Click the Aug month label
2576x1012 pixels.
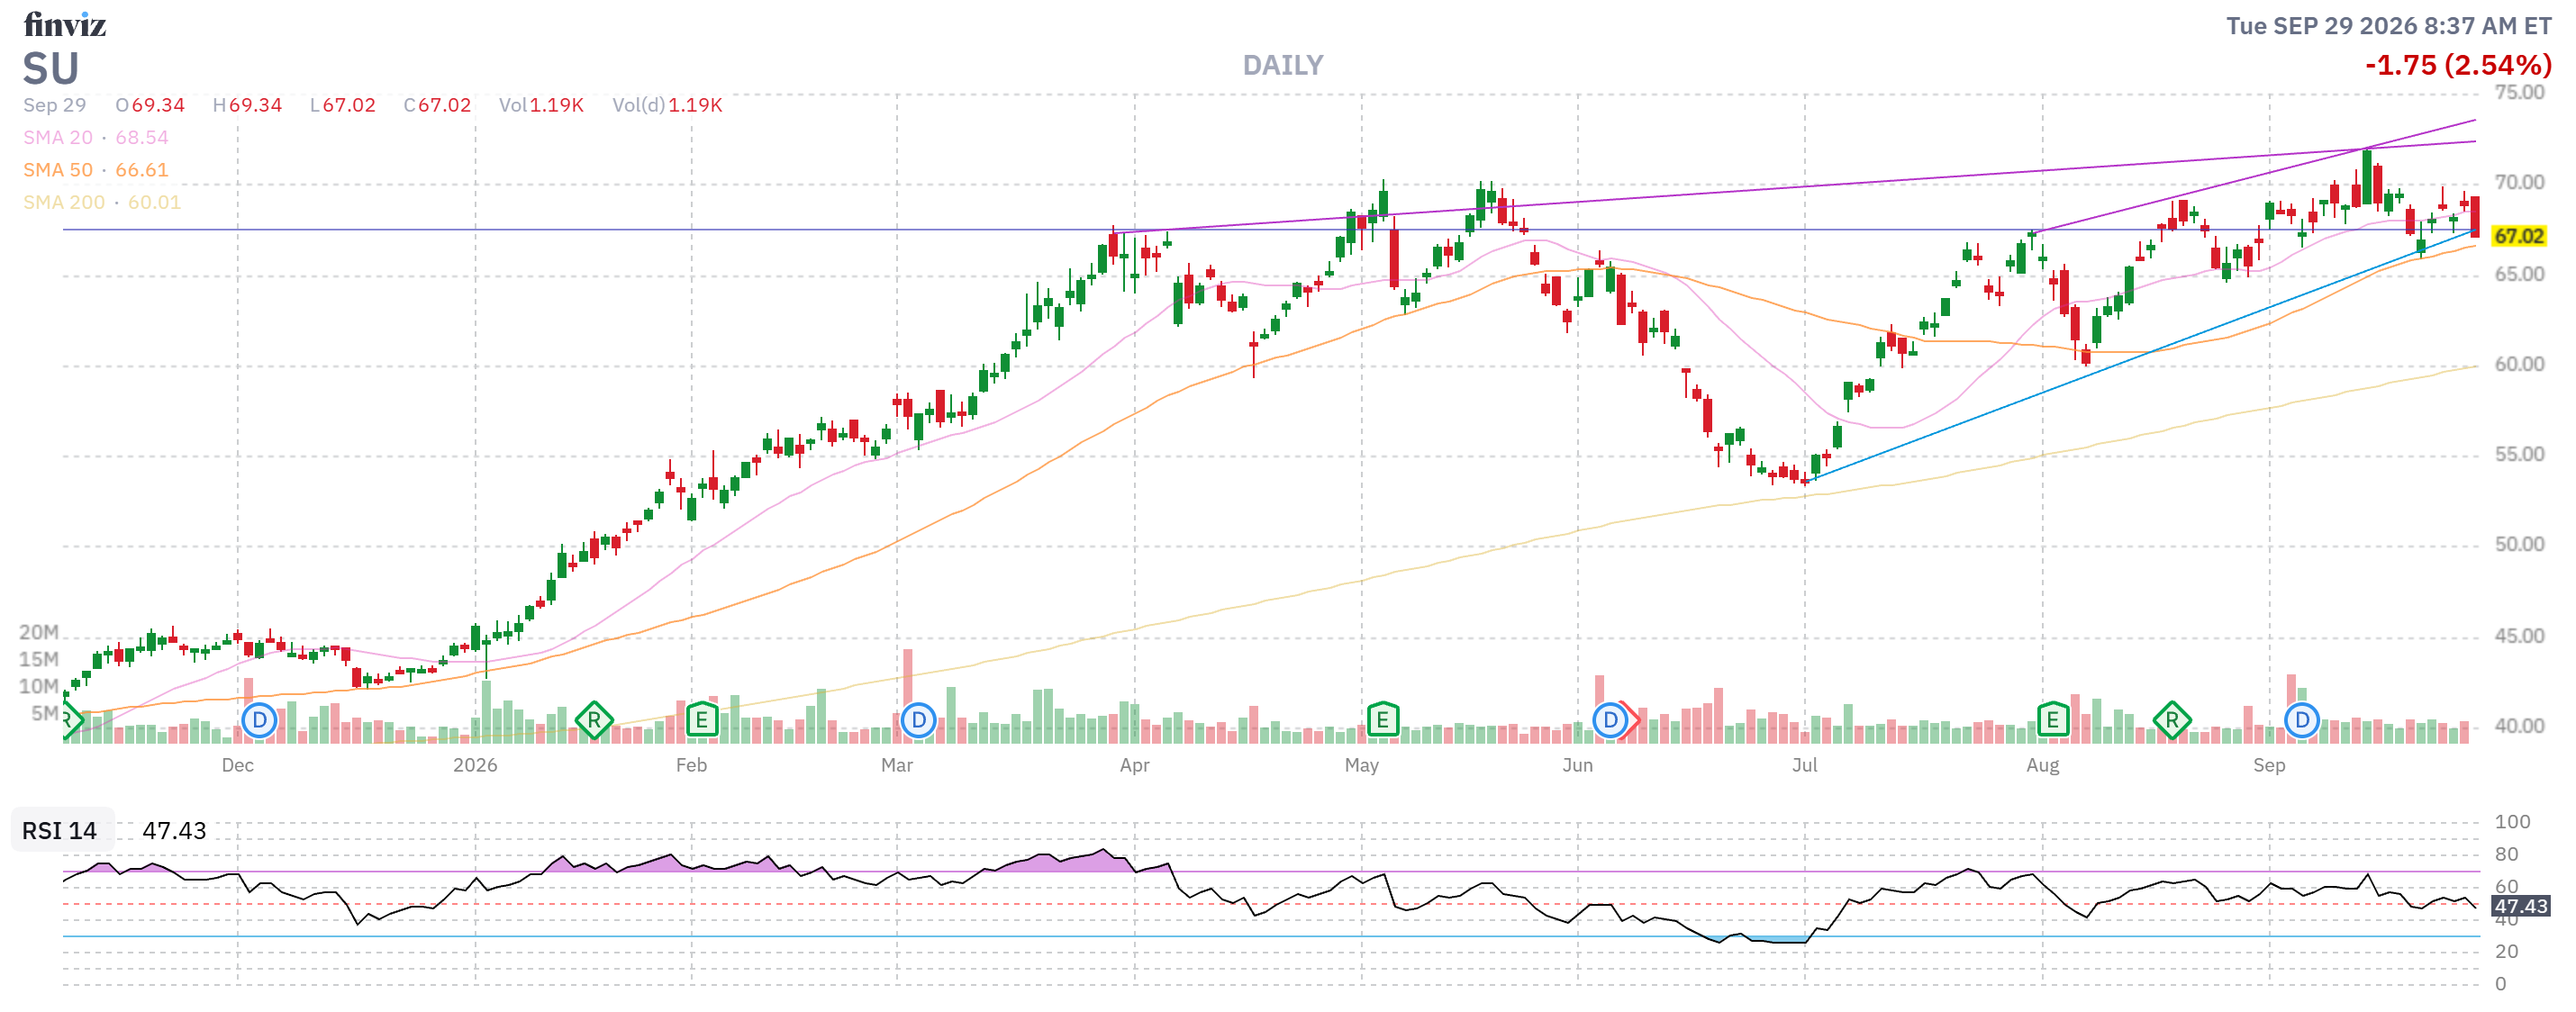pyautogui.click(x=2042, y=765)
